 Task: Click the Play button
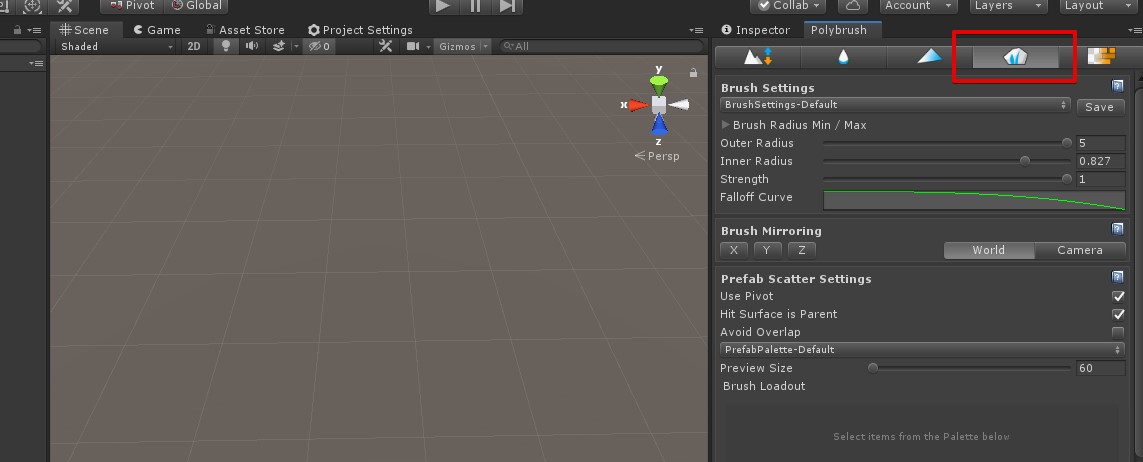coord(442,6)
